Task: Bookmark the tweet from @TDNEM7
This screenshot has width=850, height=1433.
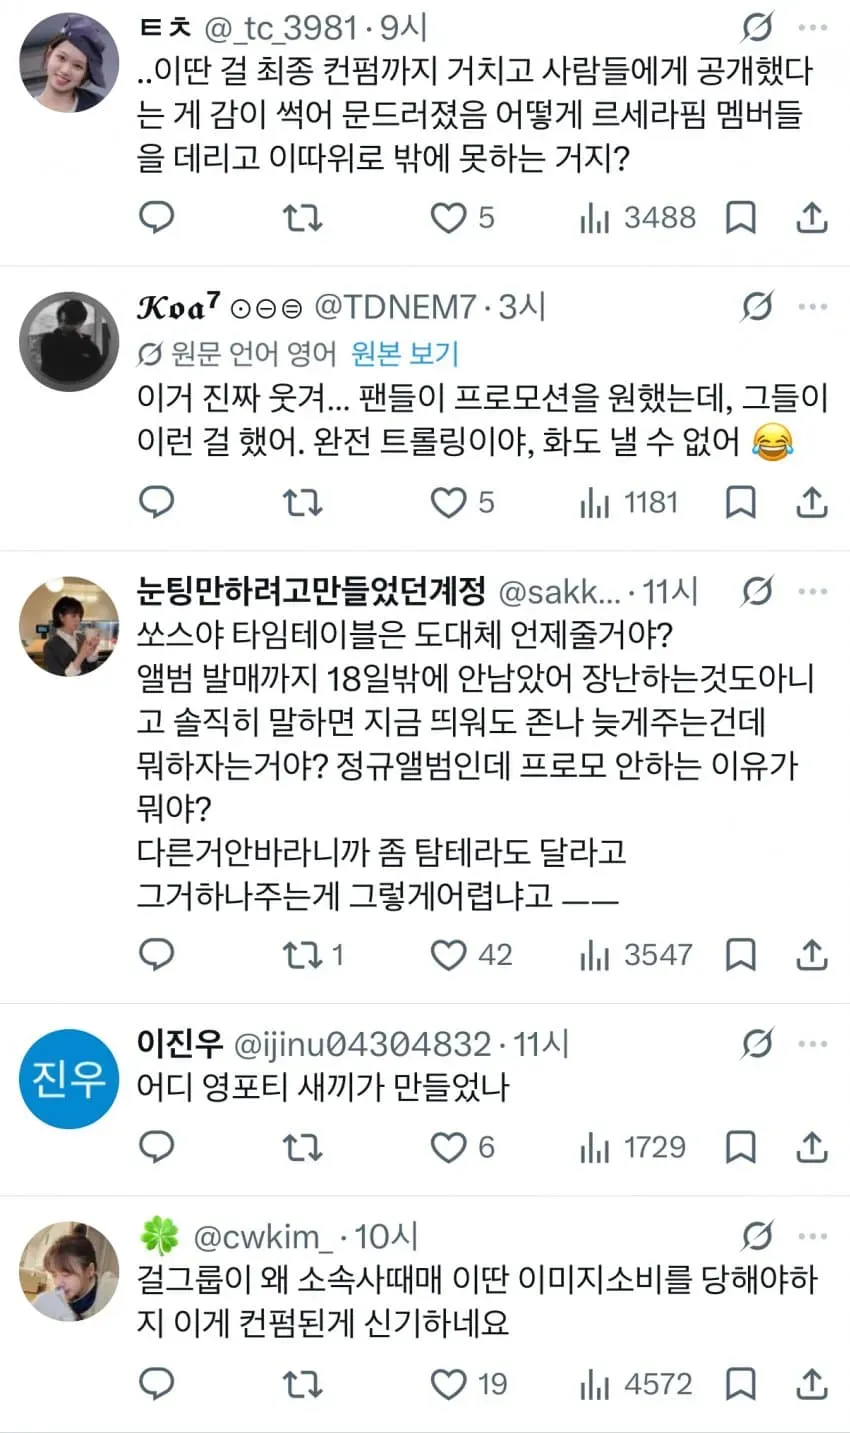Action: (740, 502)
